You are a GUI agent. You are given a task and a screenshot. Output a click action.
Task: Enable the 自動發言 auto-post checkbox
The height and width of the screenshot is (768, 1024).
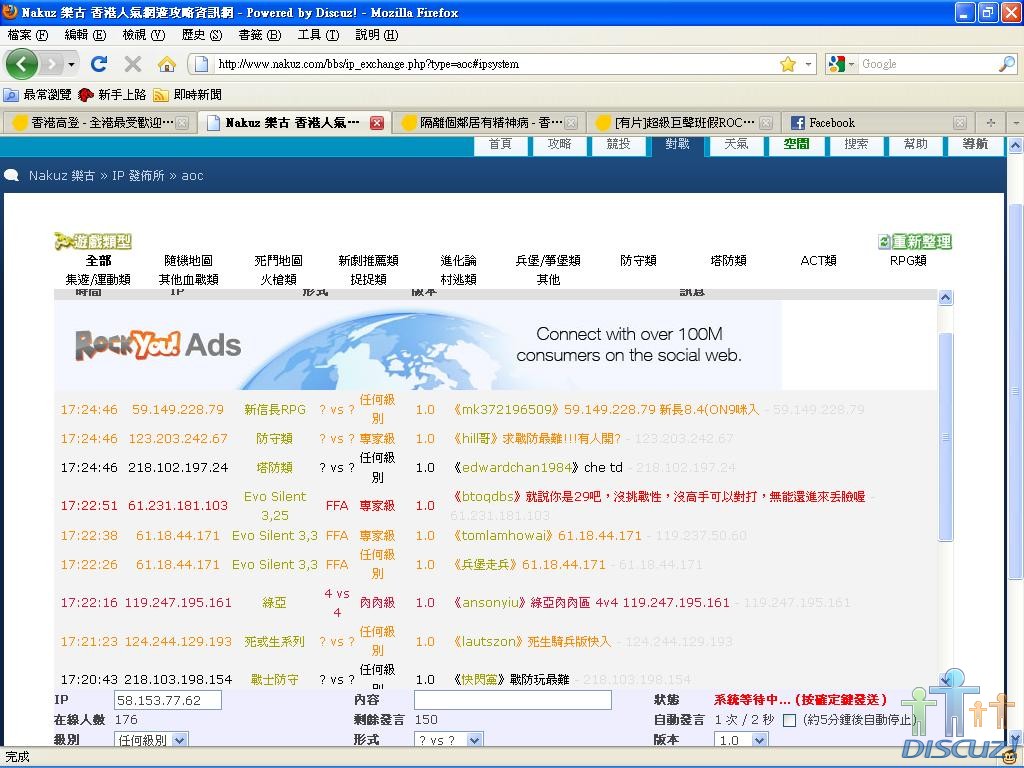[790, 720]
